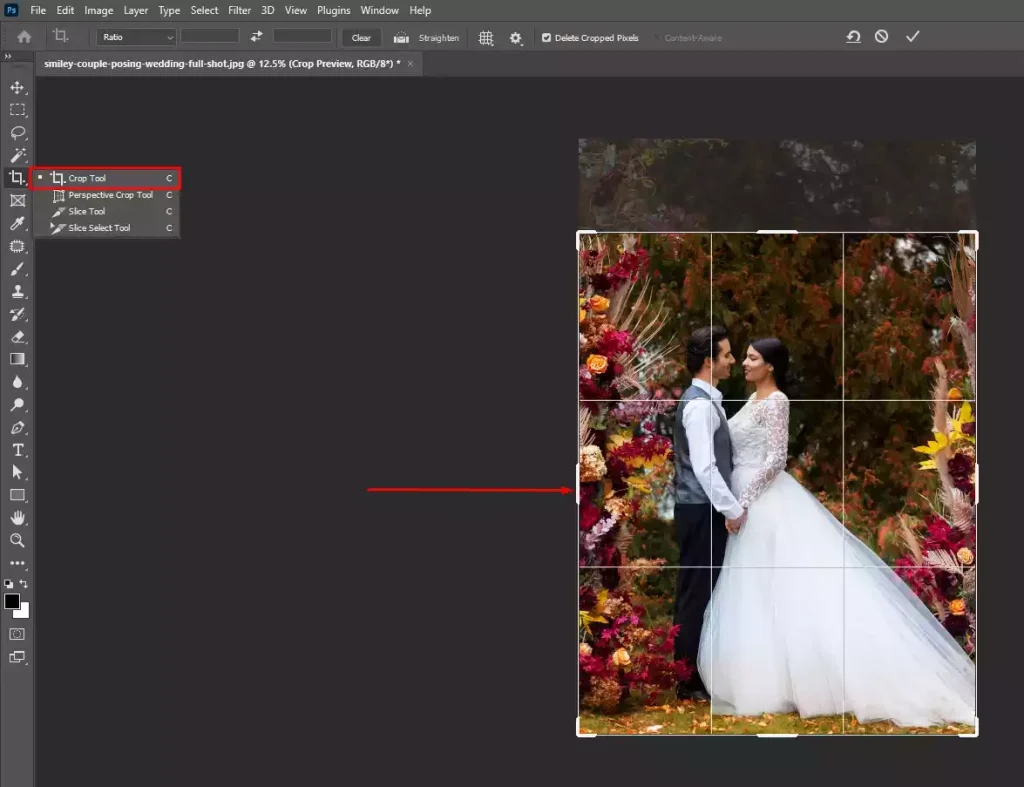Open additional crop settings via gear icon
1024x787 pixels.
tap(515, 37)
